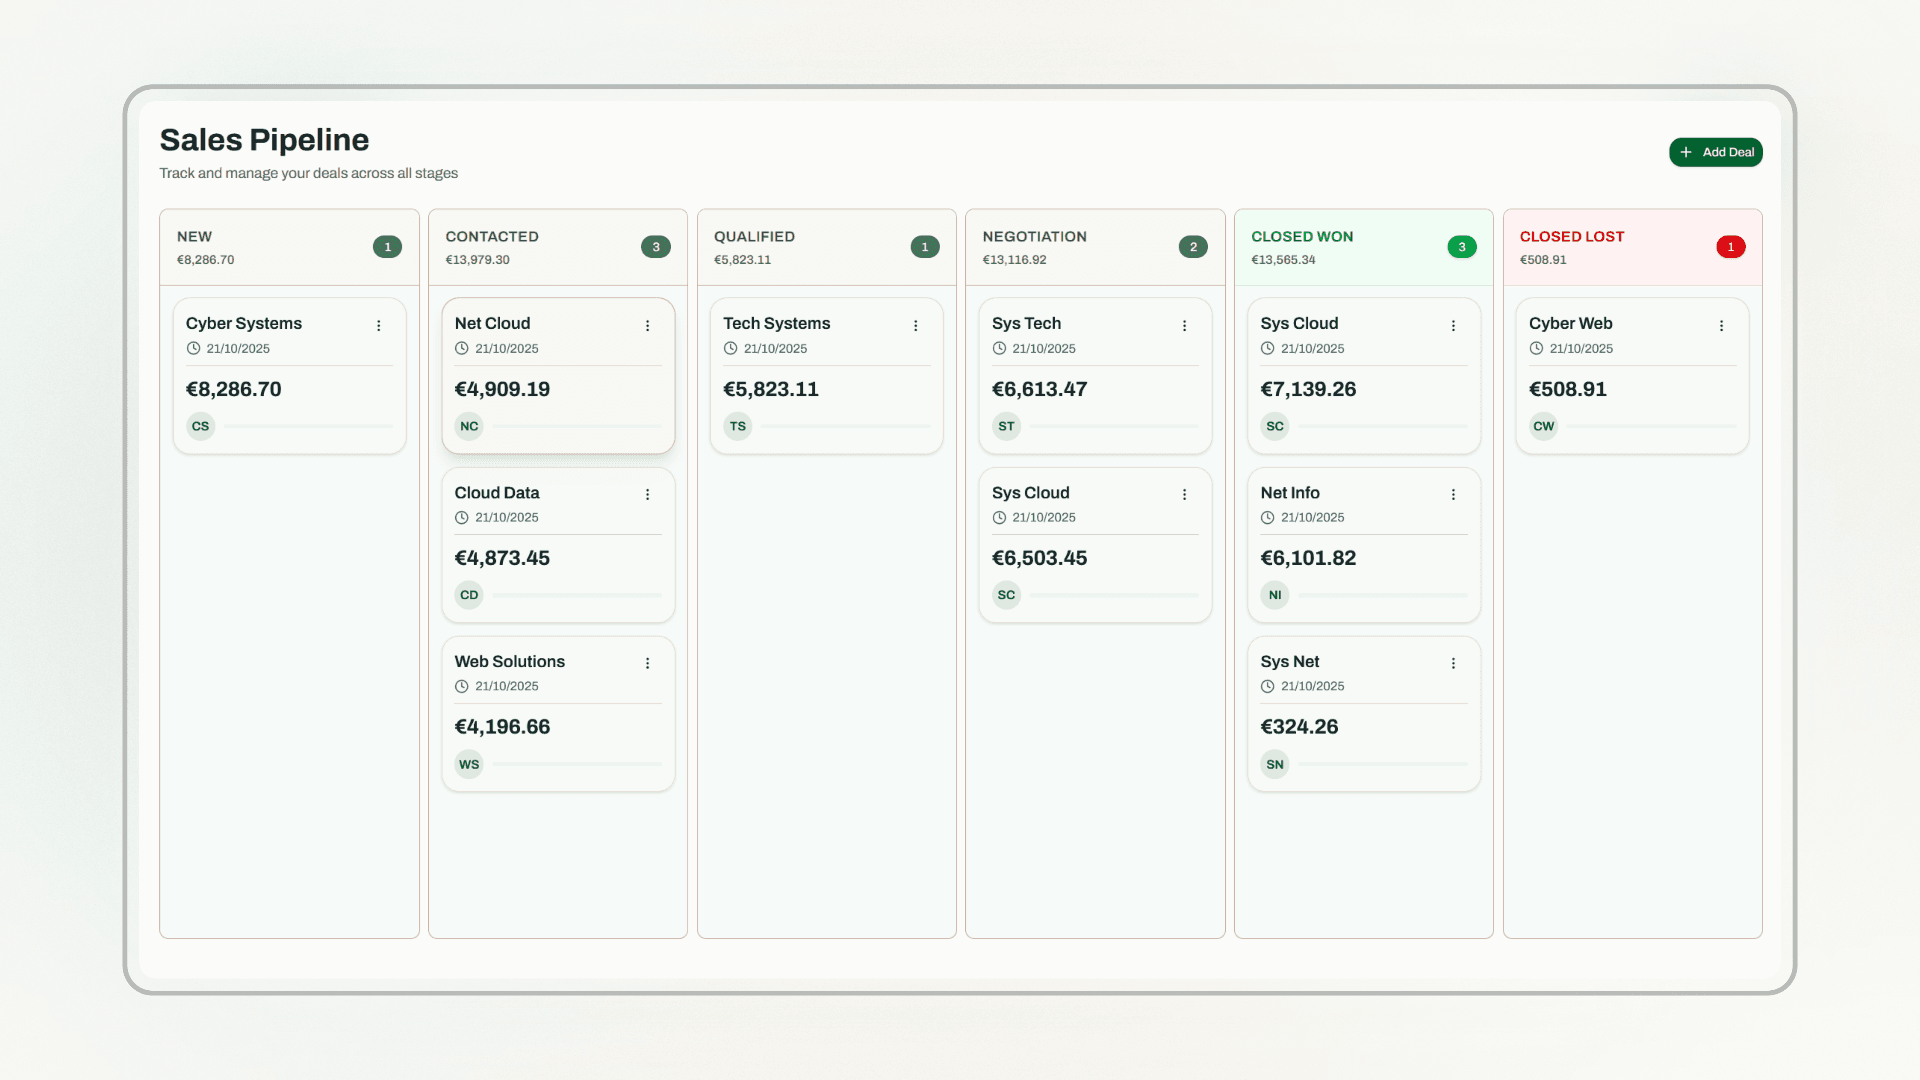Click the Sales Pipeline title
Viewport: 1920px width, 1080px height.
264,140
